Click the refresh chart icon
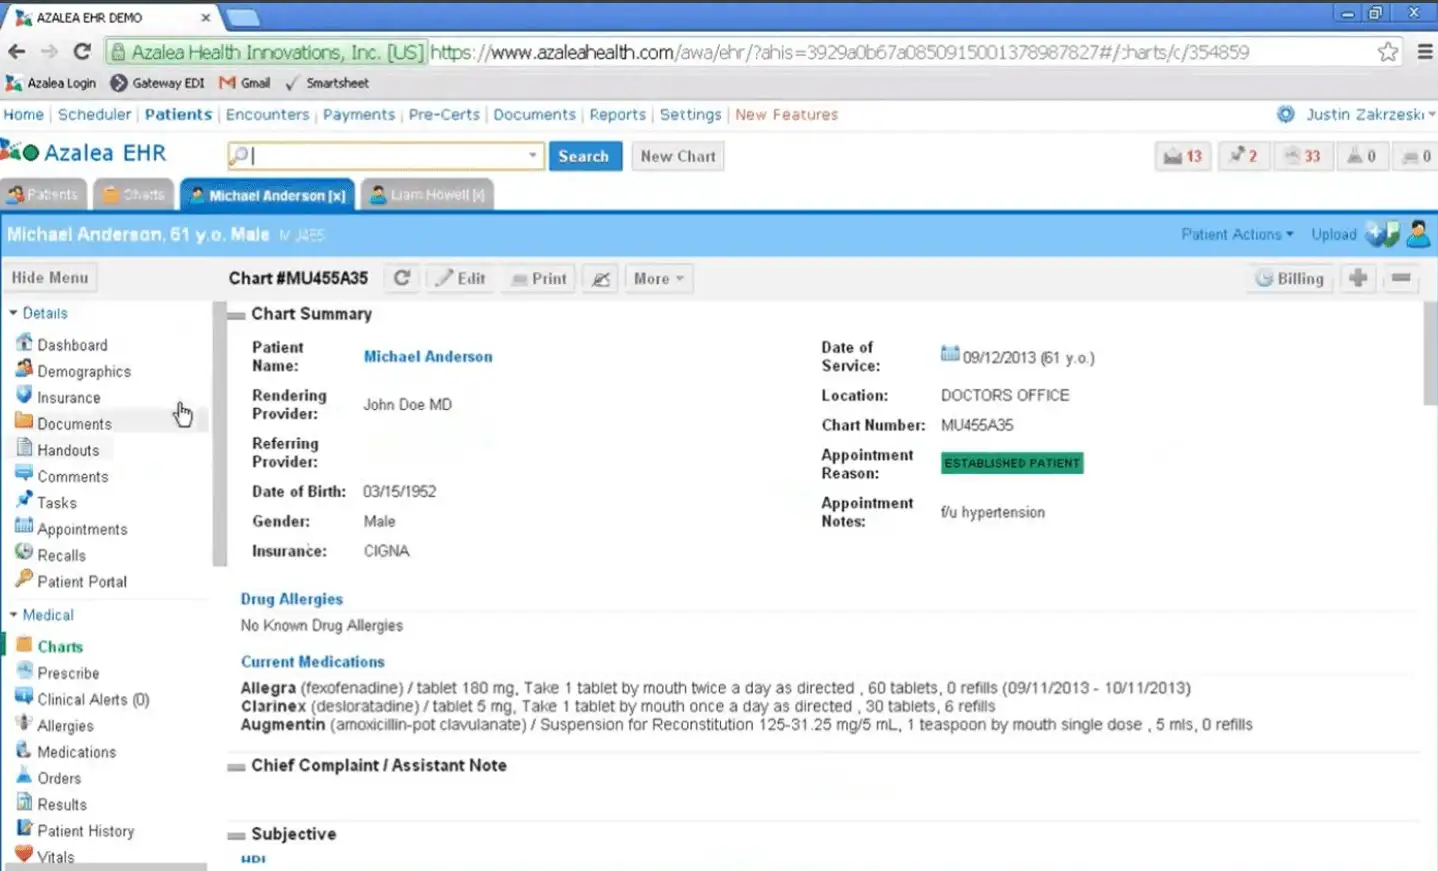The image size is (1438, 871). pyautogui.click(x=401, y=278)
